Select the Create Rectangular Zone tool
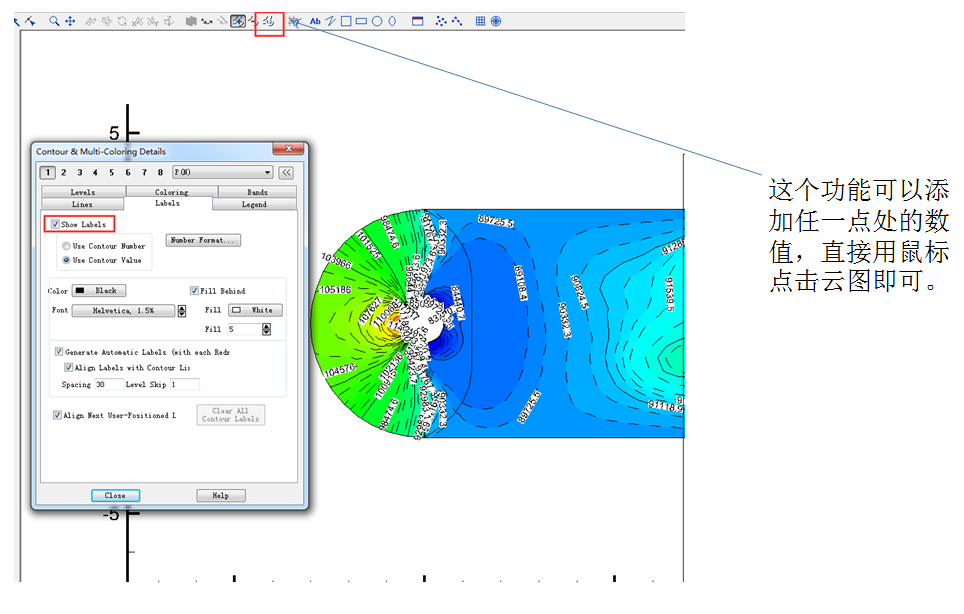 (480, 21)
